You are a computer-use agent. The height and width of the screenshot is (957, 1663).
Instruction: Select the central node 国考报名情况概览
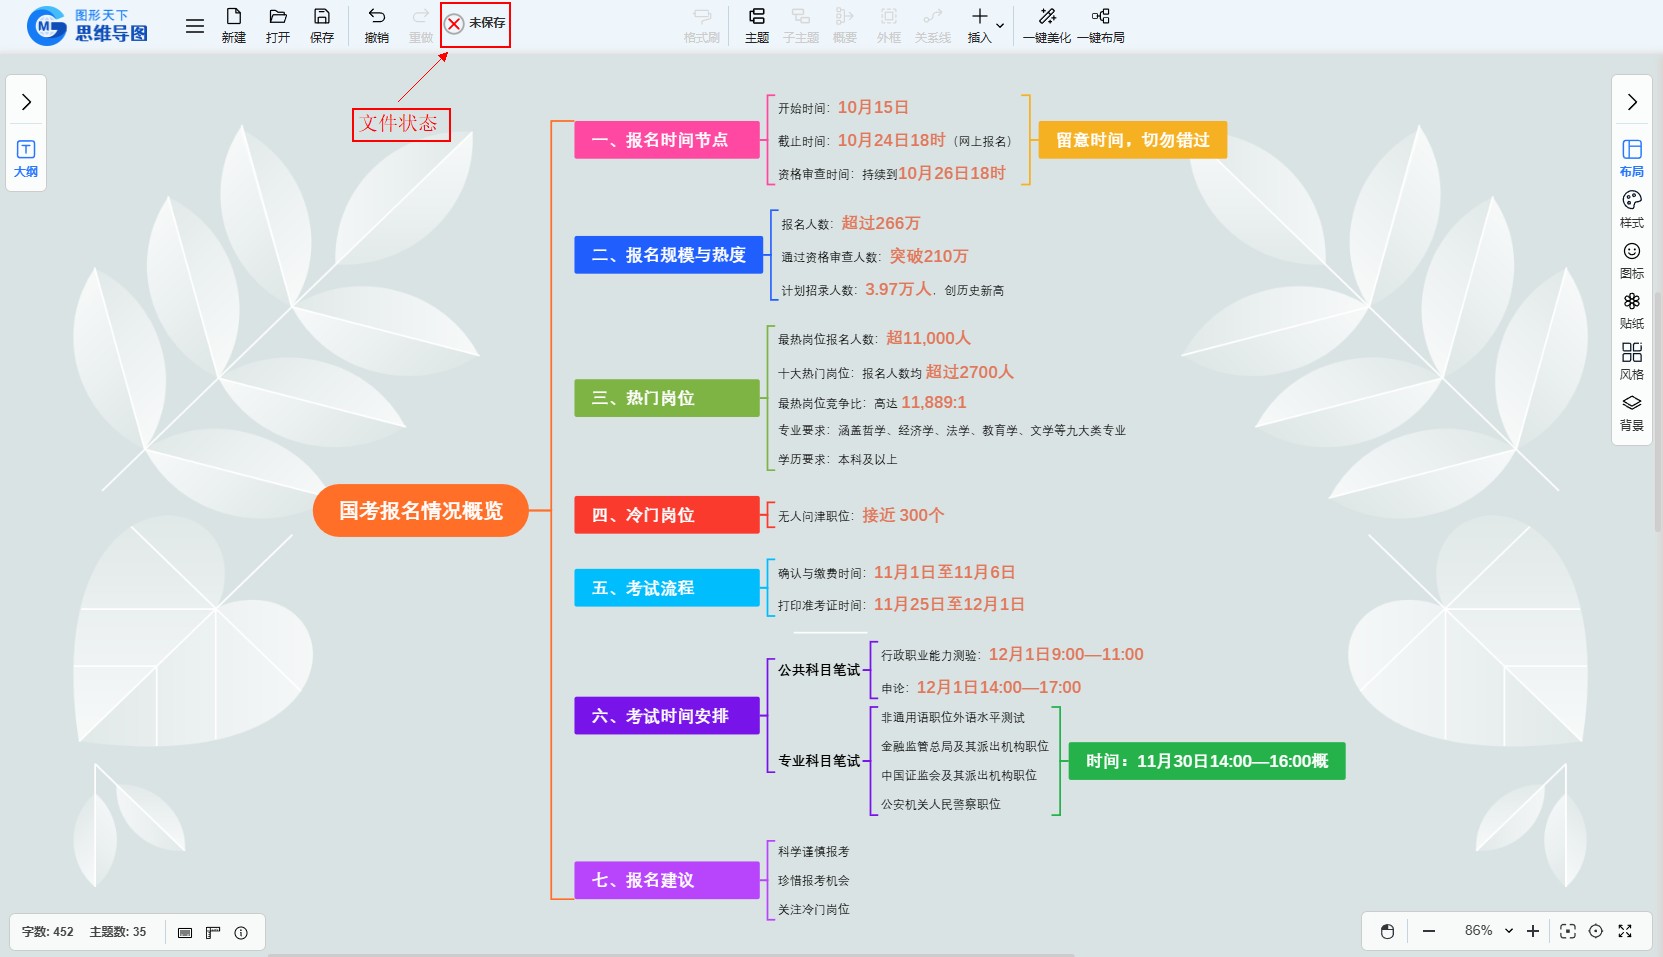point(420,511)
